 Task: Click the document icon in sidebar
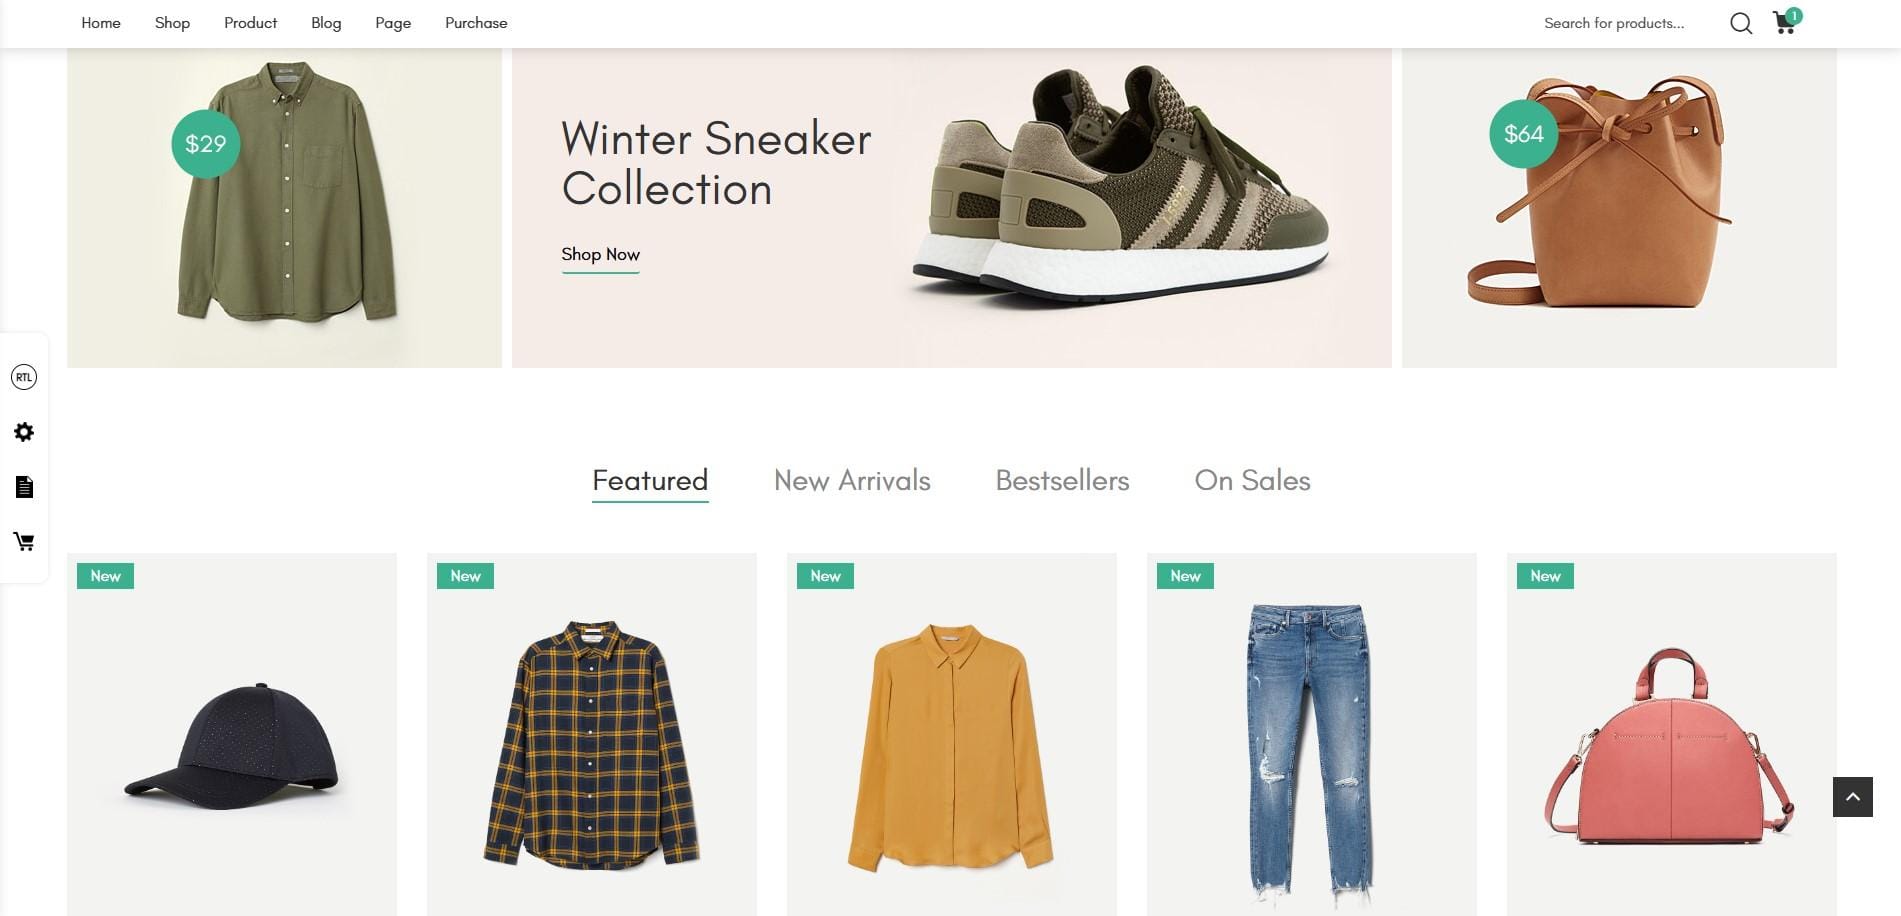coord(24,487)
